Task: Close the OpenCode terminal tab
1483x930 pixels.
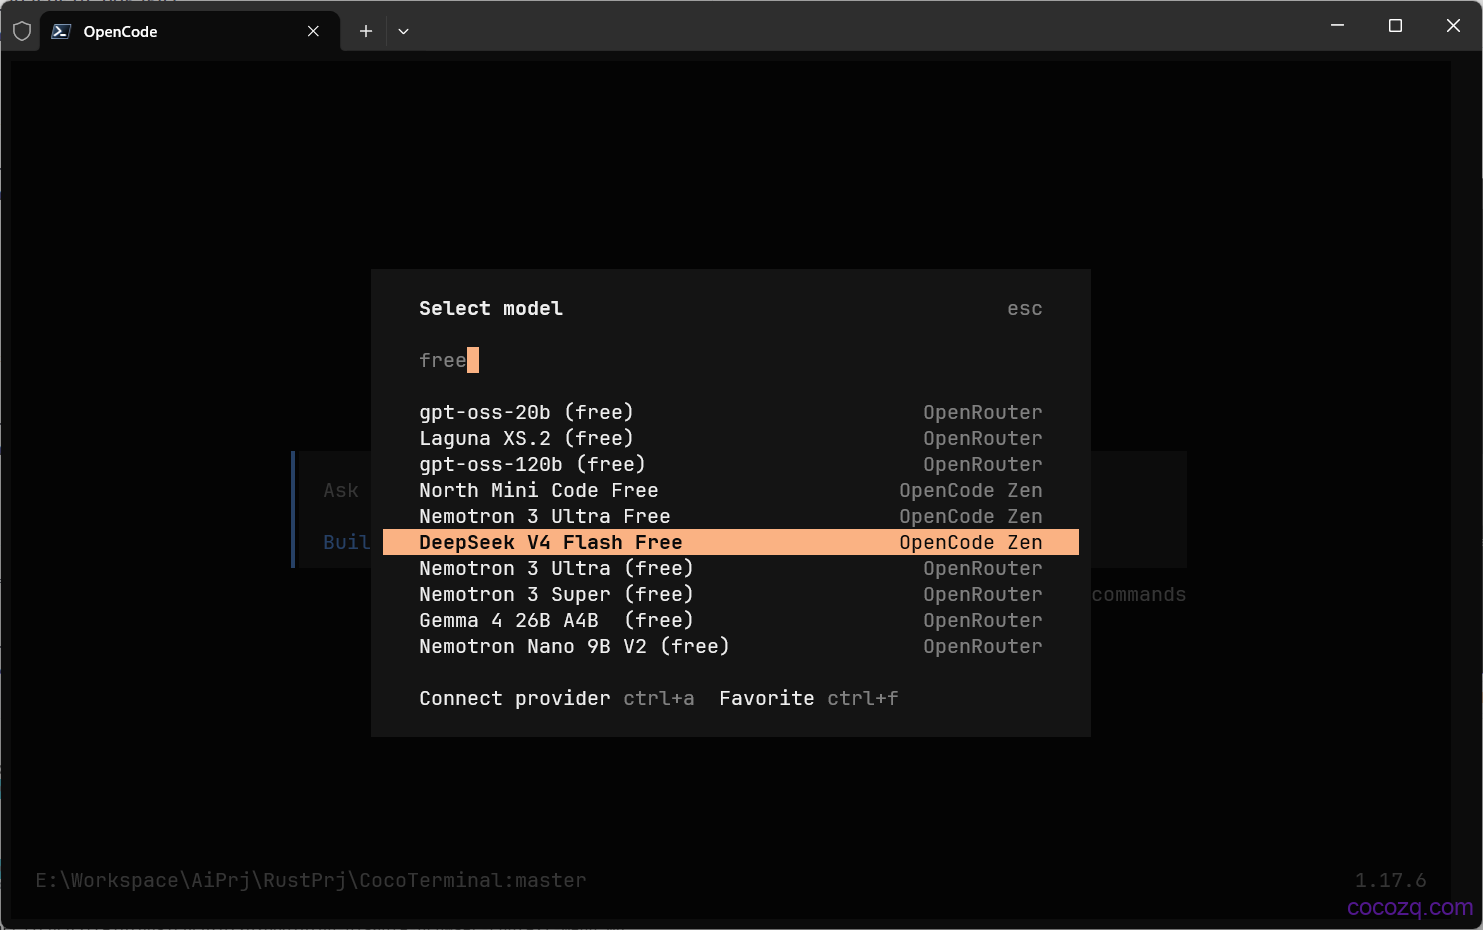Action: pos(313,31)
